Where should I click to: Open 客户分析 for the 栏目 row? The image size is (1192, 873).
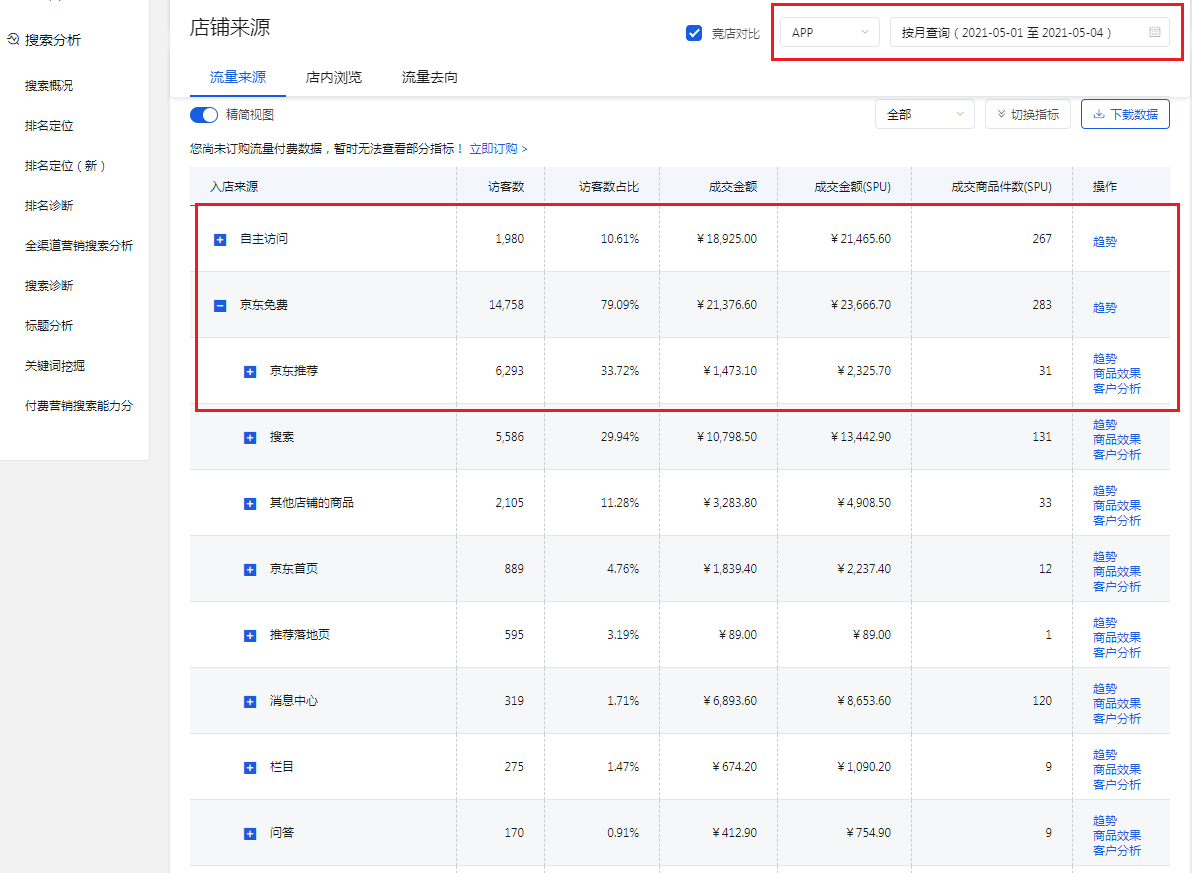tap(1117, 785)
